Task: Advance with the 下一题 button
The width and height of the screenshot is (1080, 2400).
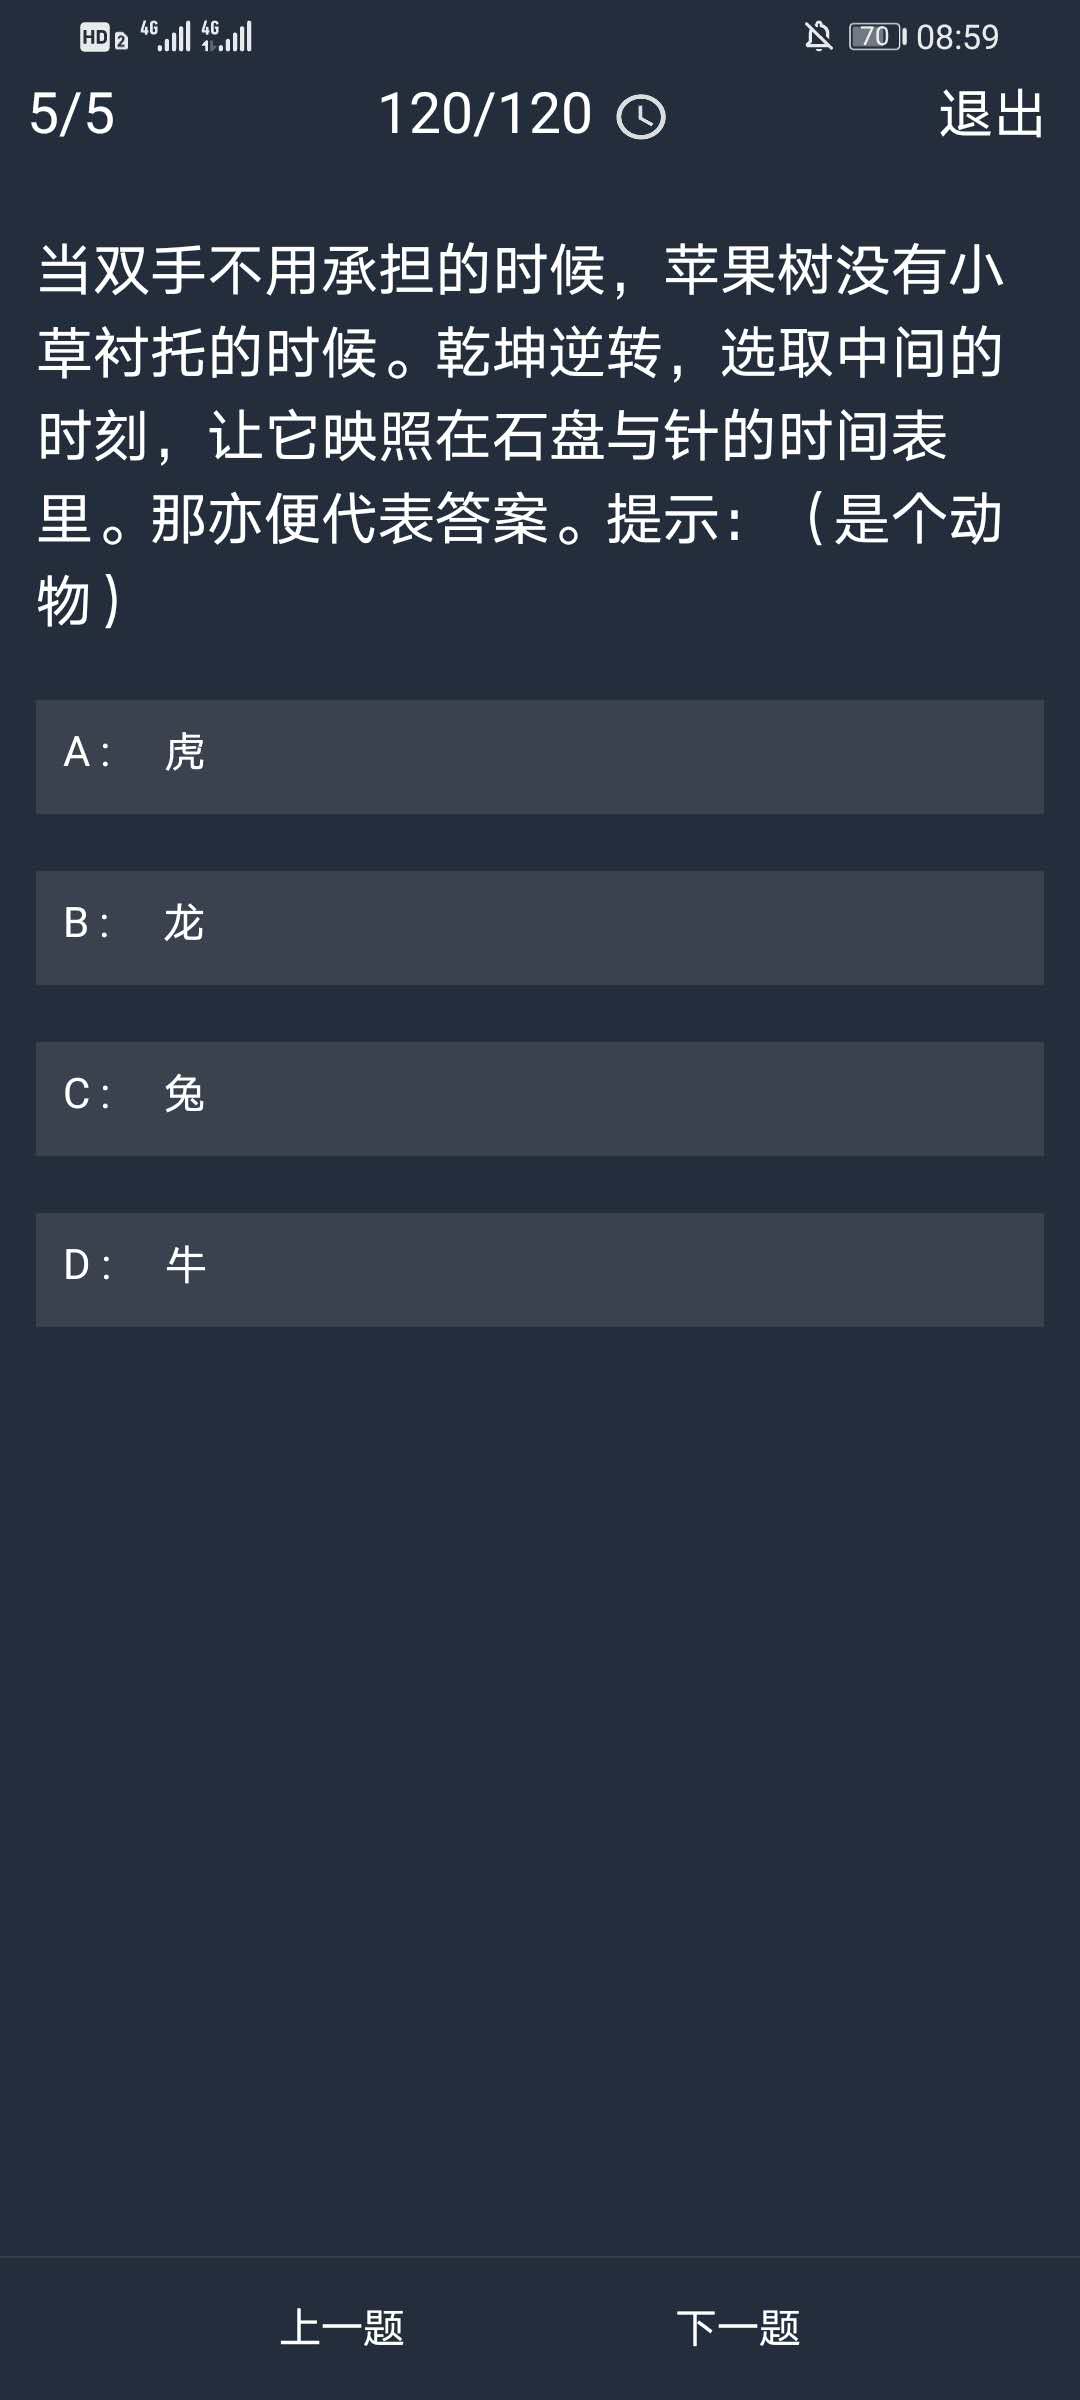Action: click(738, 2328)
